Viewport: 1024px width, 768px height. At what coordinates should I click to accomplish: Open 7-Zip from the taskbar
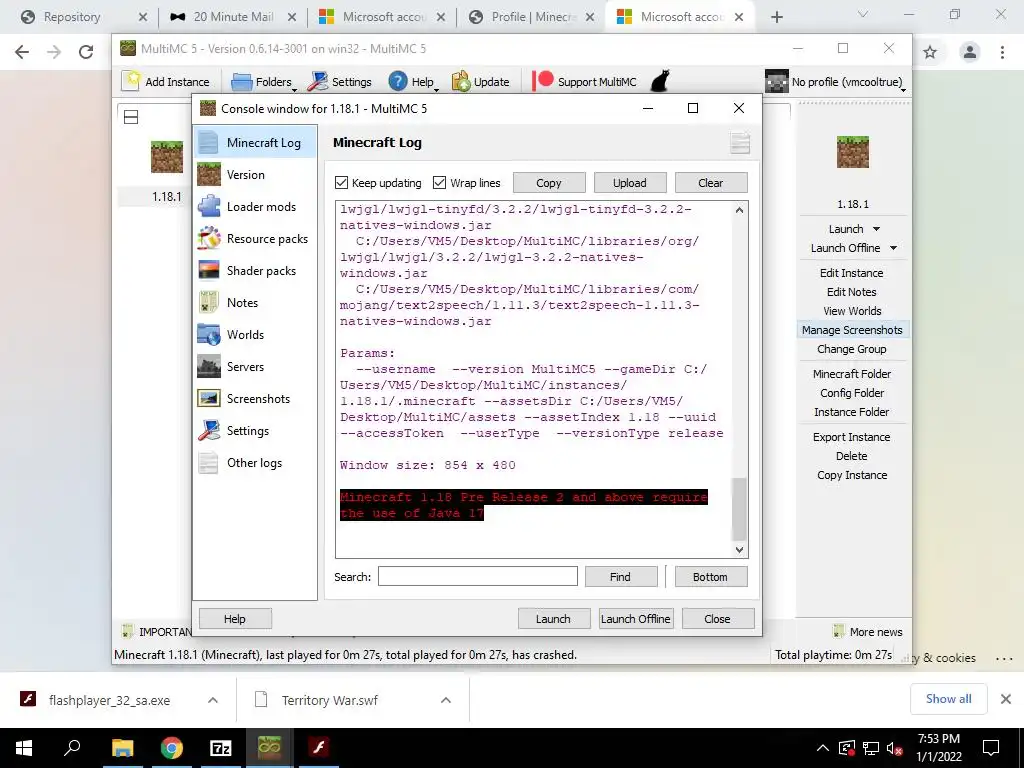pos(221,748)
